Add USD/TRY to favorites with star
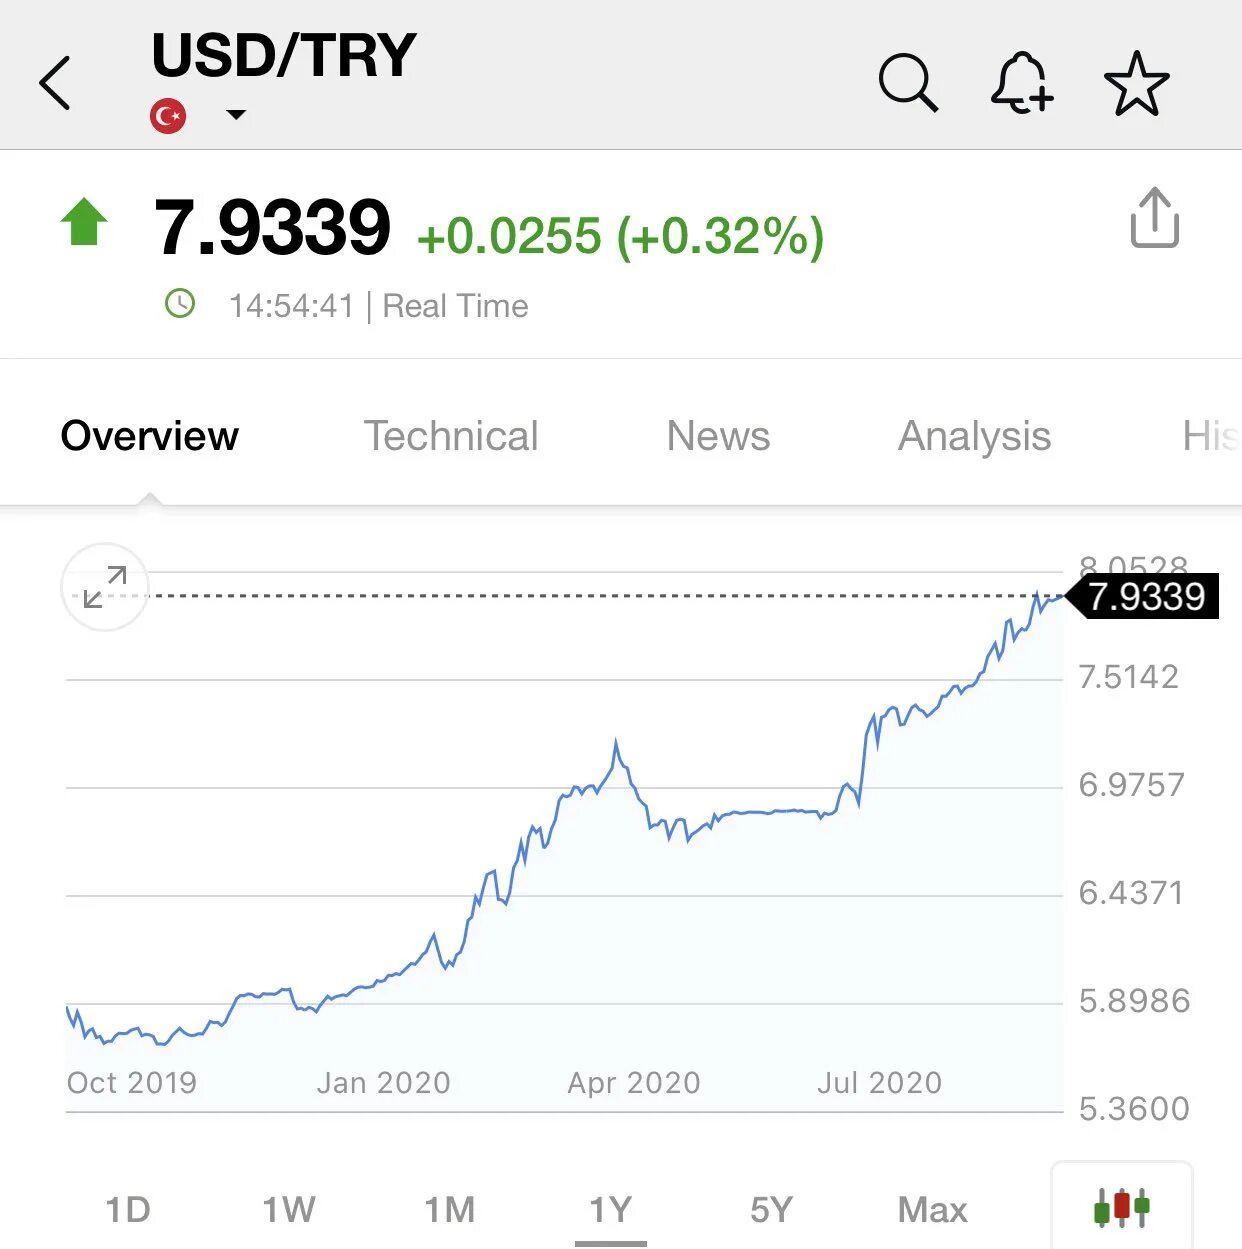 point(1136,83)
